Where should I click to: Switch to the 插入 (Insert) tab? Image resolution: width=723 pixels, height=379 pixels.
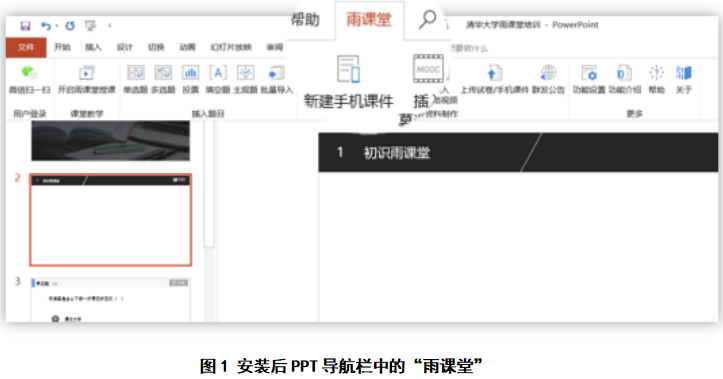(93, 47)
